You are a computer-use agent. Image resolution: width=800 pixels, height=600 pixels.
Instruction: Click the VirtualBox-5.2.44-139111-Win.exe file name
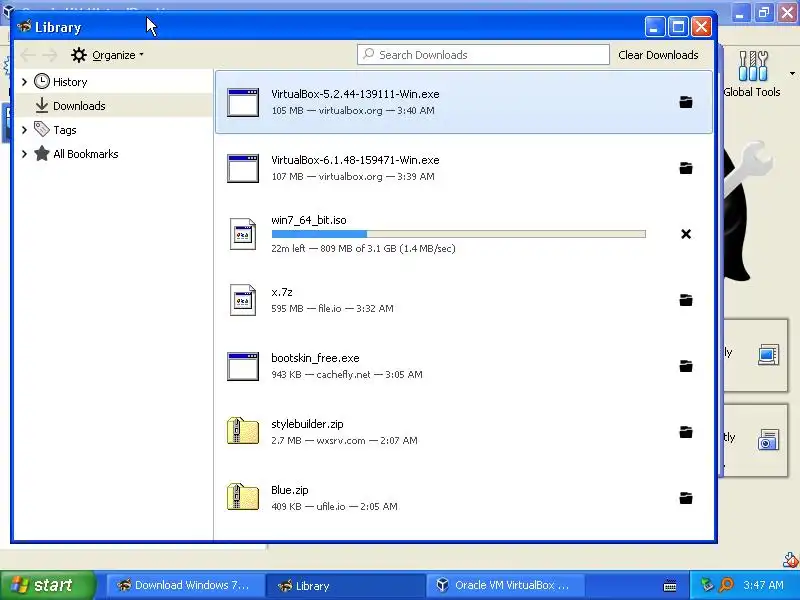(355, 94)
